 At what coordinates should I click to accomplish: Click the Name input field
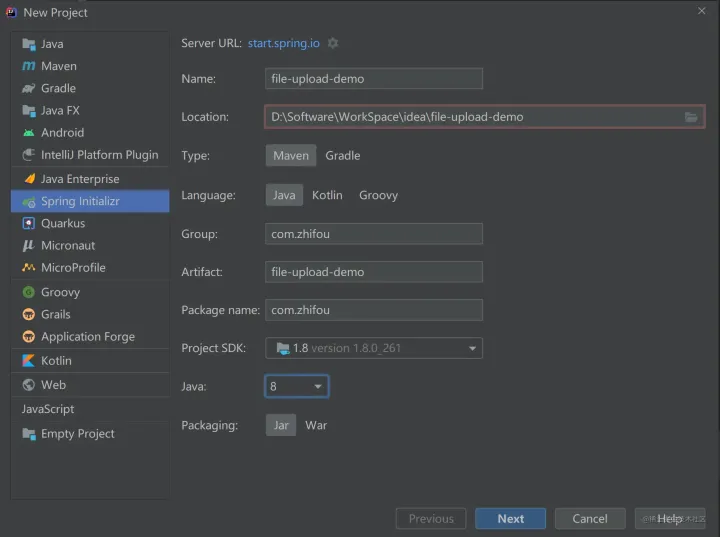tap(374, 79)
